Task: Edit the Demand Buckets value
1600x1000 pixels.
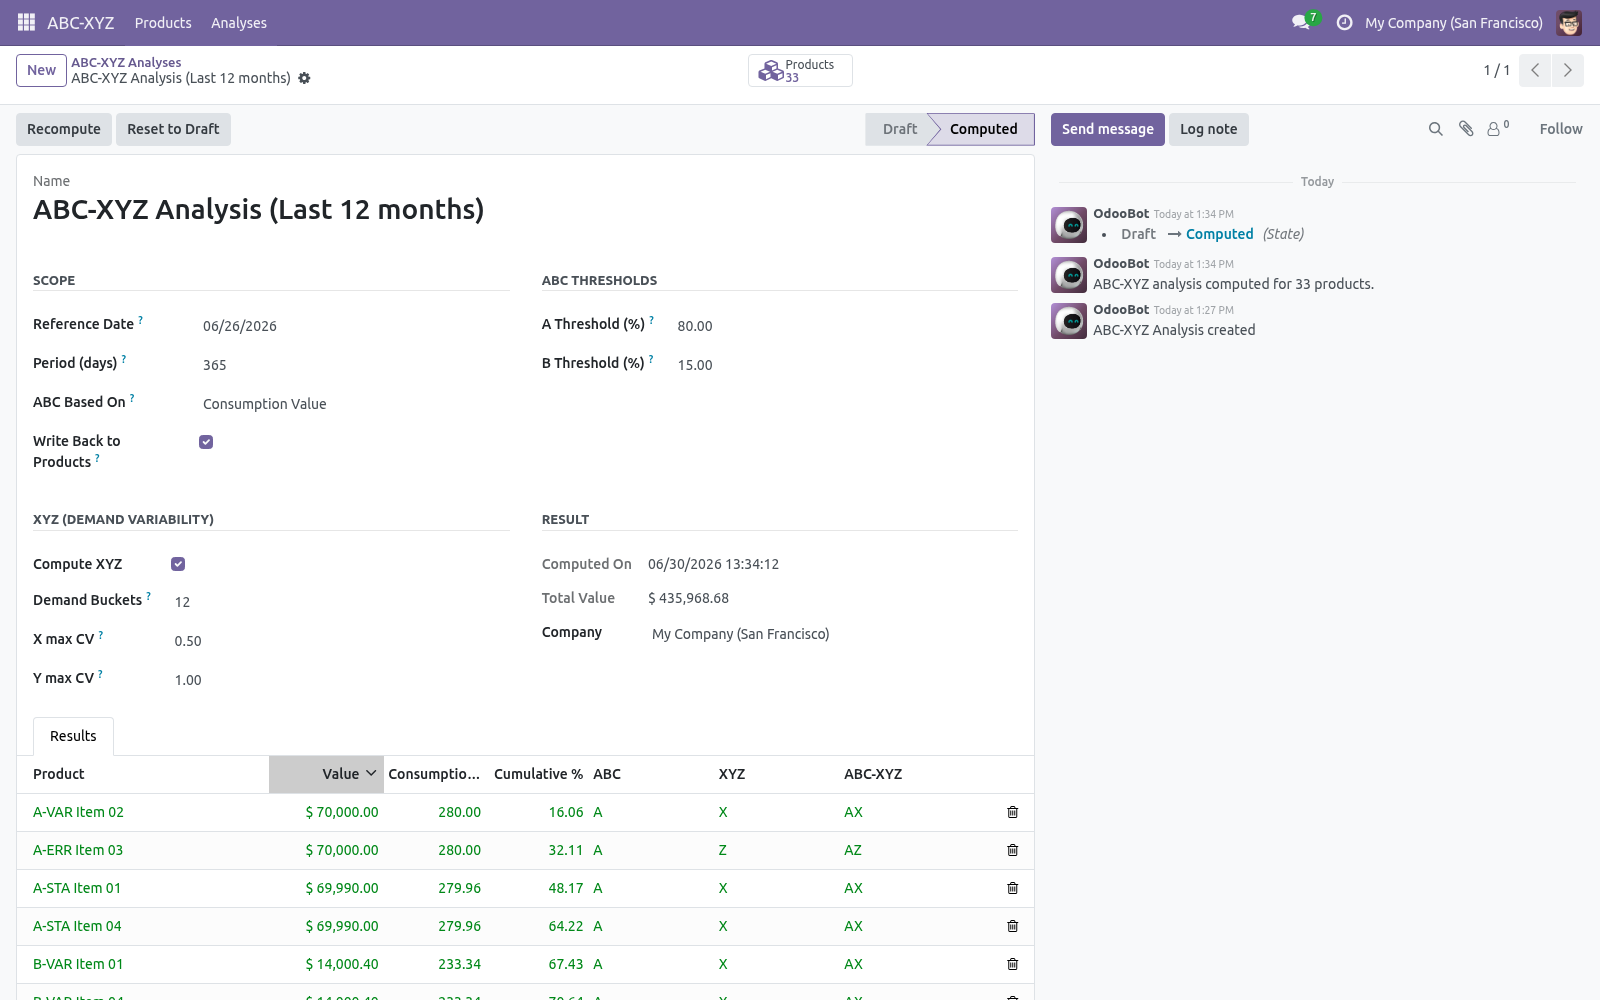Action: [x=341, y=602]
